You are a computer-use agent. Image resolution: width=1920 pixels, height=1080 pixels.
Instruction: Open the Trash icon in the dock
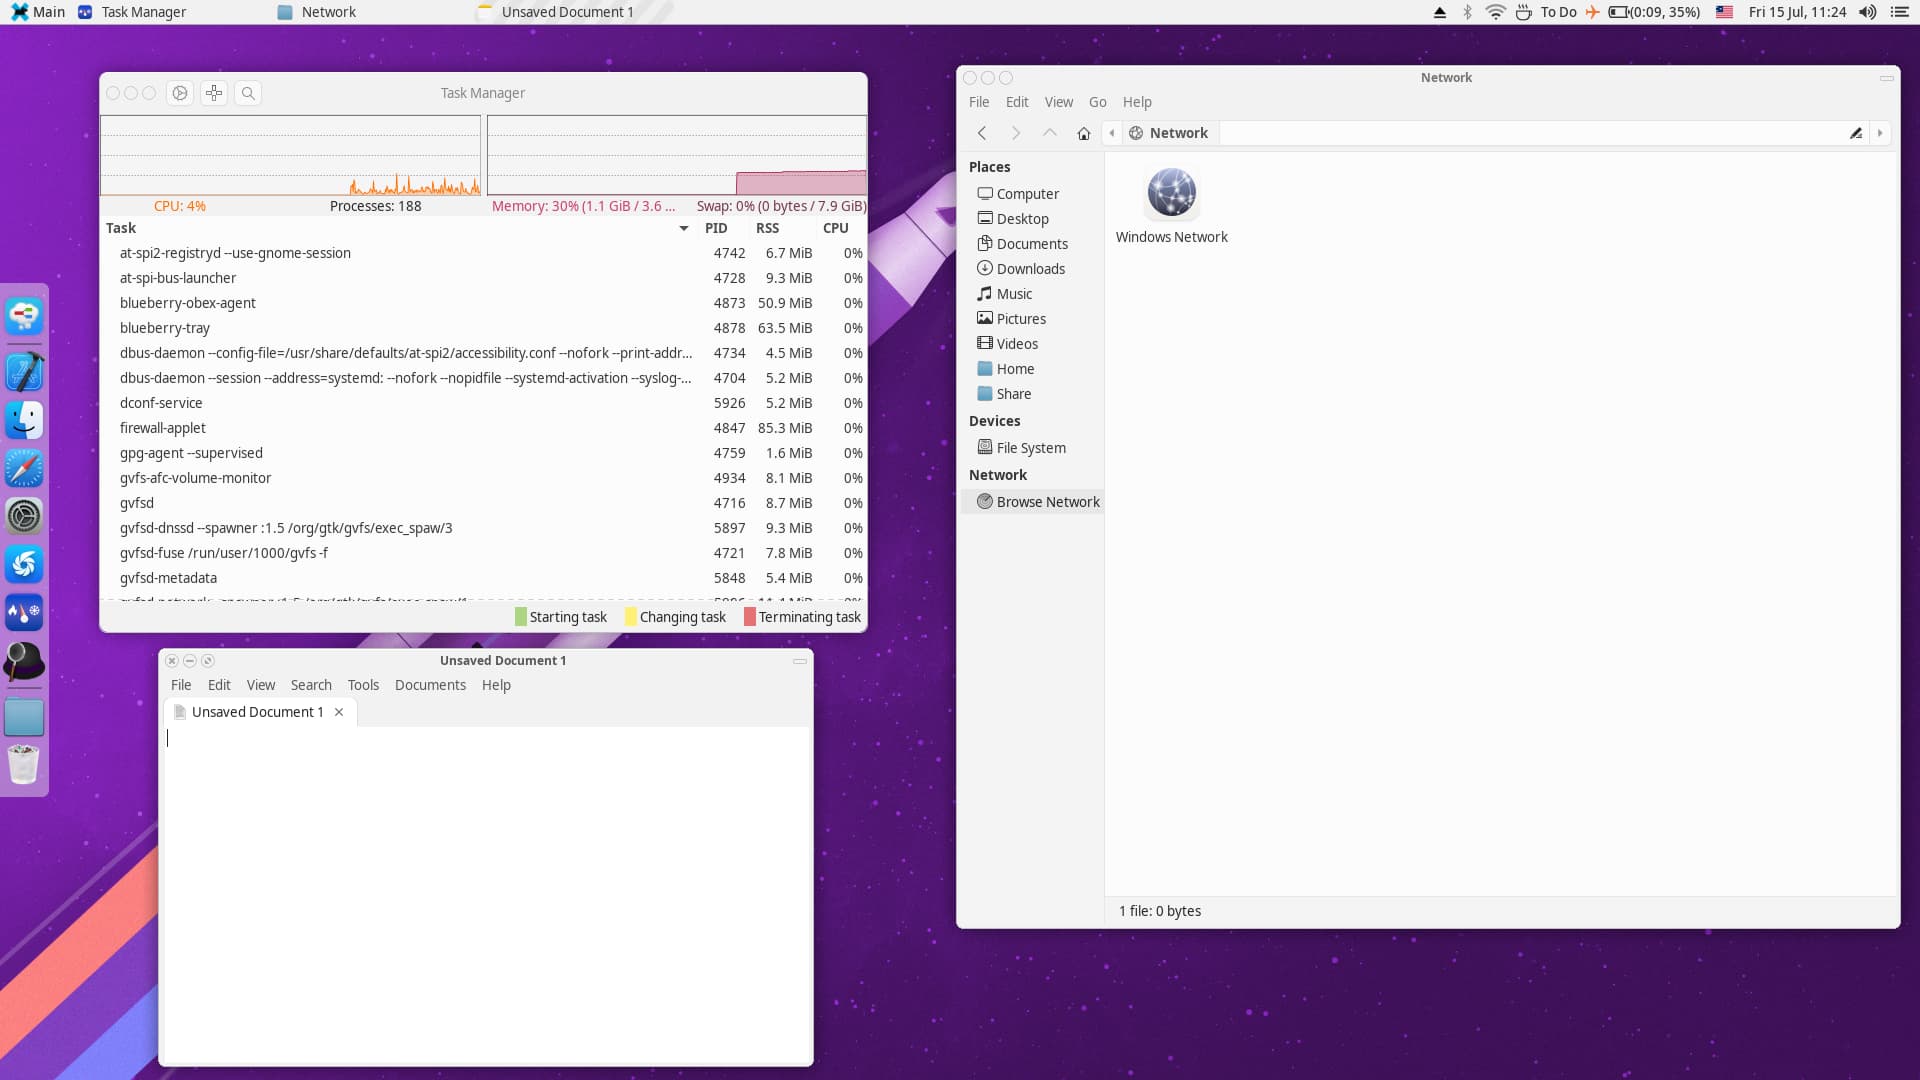click(24, 765)
